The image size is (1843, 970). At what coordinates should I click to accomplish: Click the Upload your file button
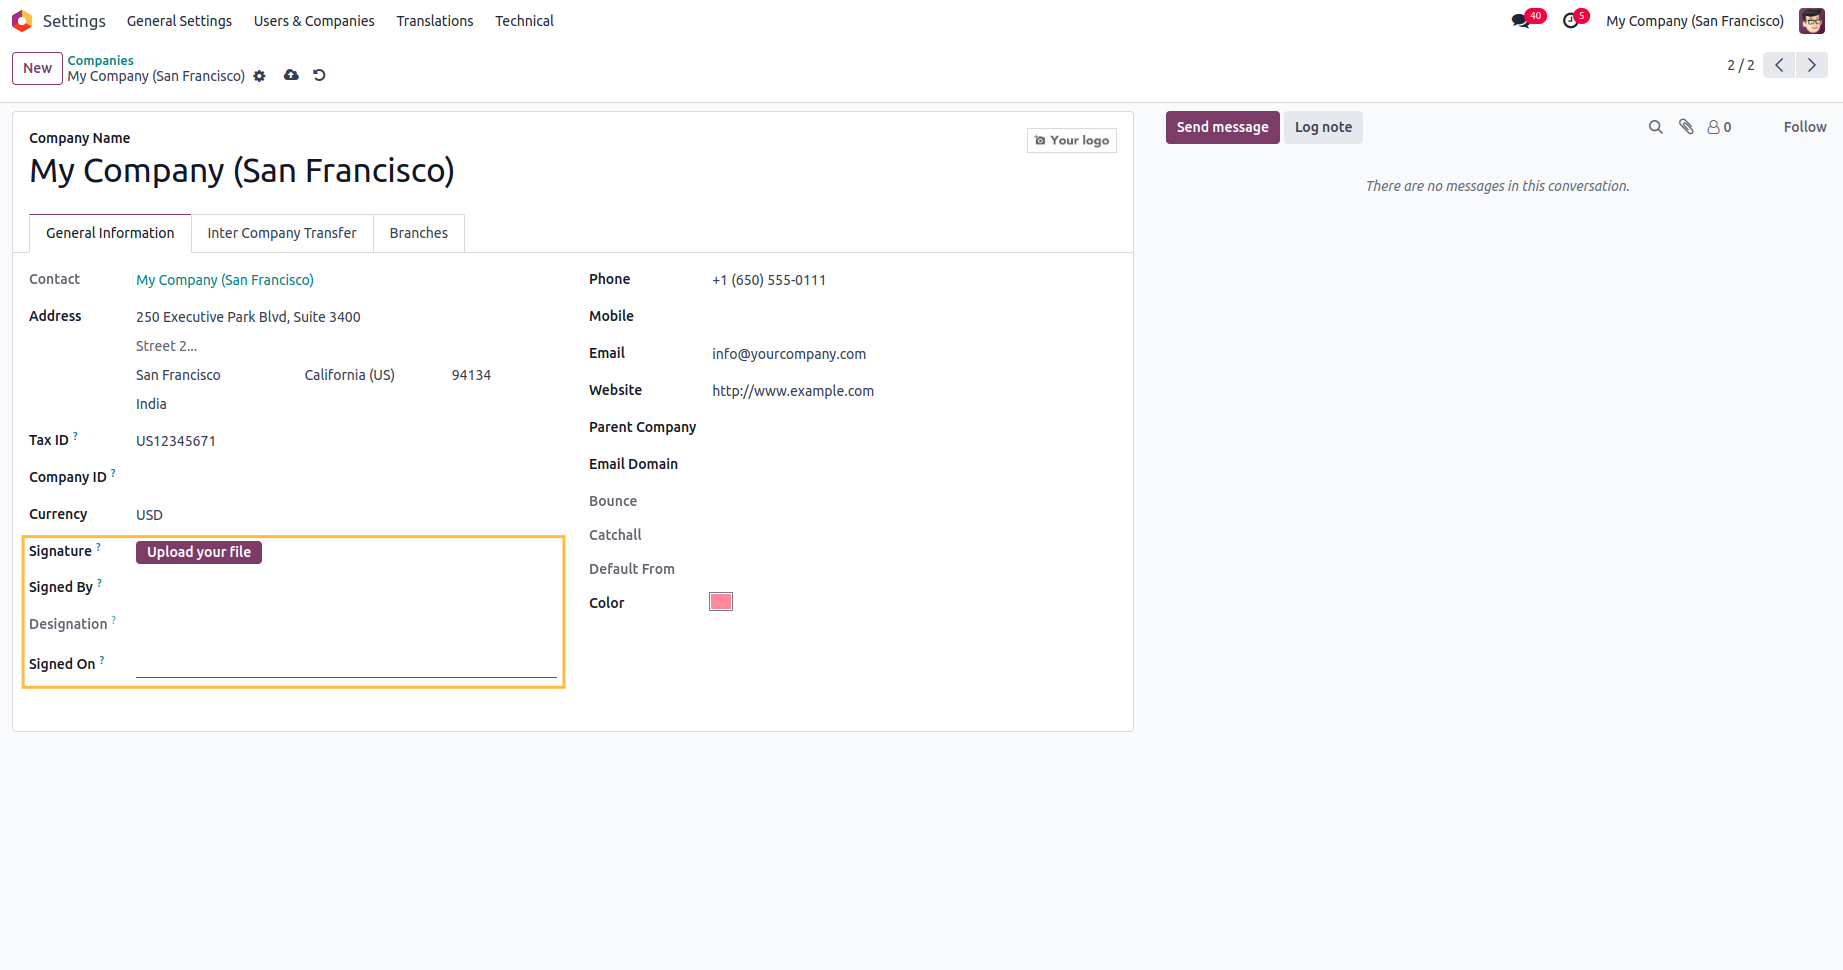tap(199, 552)
